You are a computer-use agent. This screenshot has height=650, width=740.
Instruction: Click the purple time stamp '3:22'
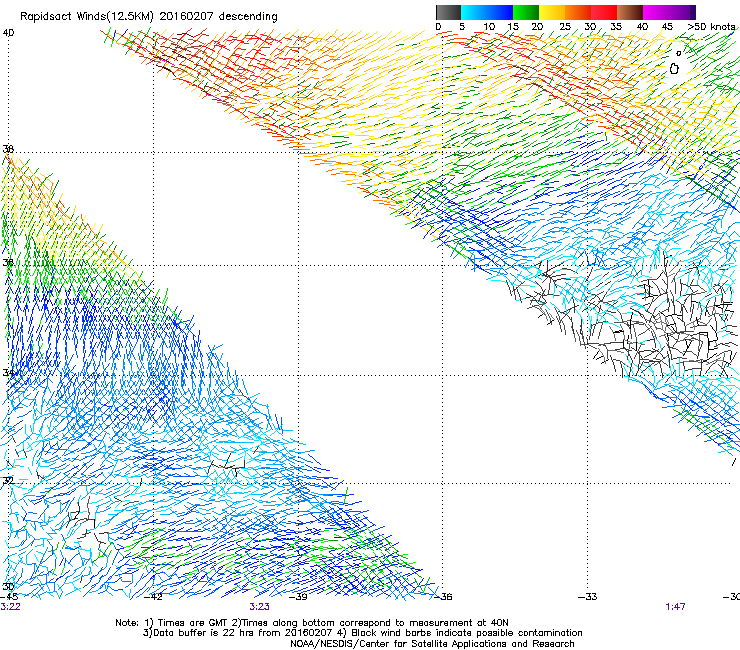pyautogui.click(x=10, y=607)
